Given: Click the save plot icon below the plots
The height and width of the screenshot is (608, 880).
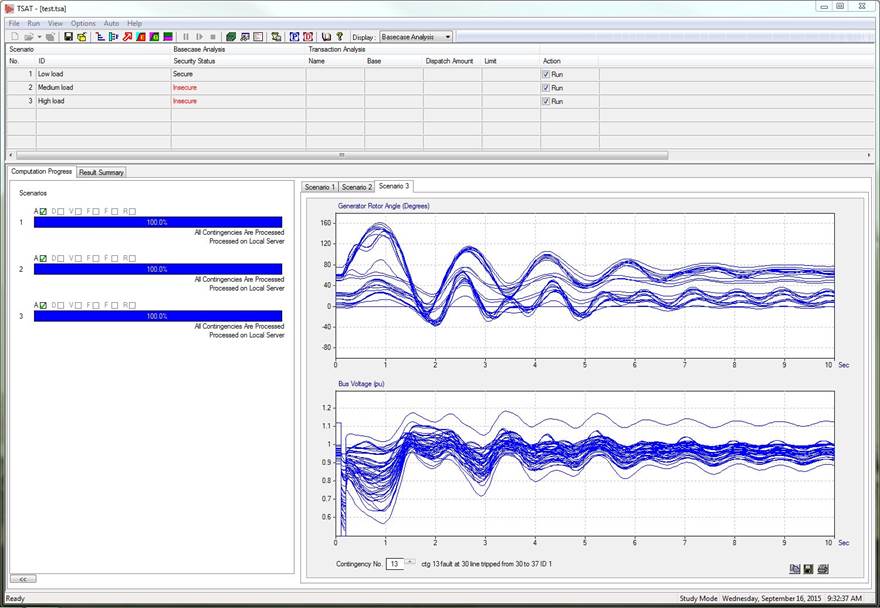Looking at the screenshot, I should 809,569.
